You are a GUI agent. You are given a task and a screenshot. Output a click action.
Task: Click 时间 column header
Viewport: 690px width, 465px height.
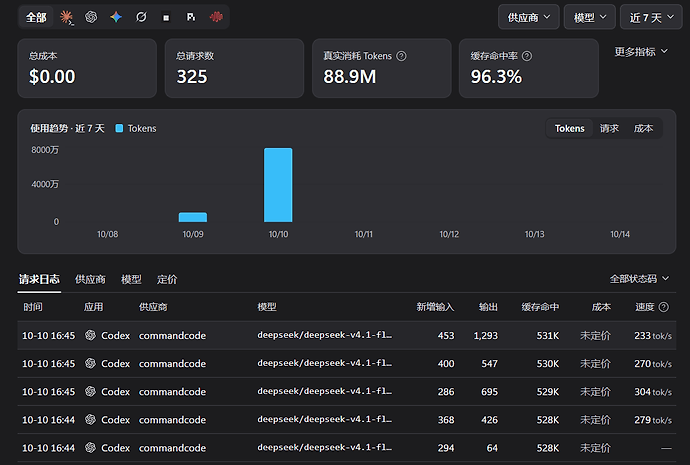click(x=33, y=307)
